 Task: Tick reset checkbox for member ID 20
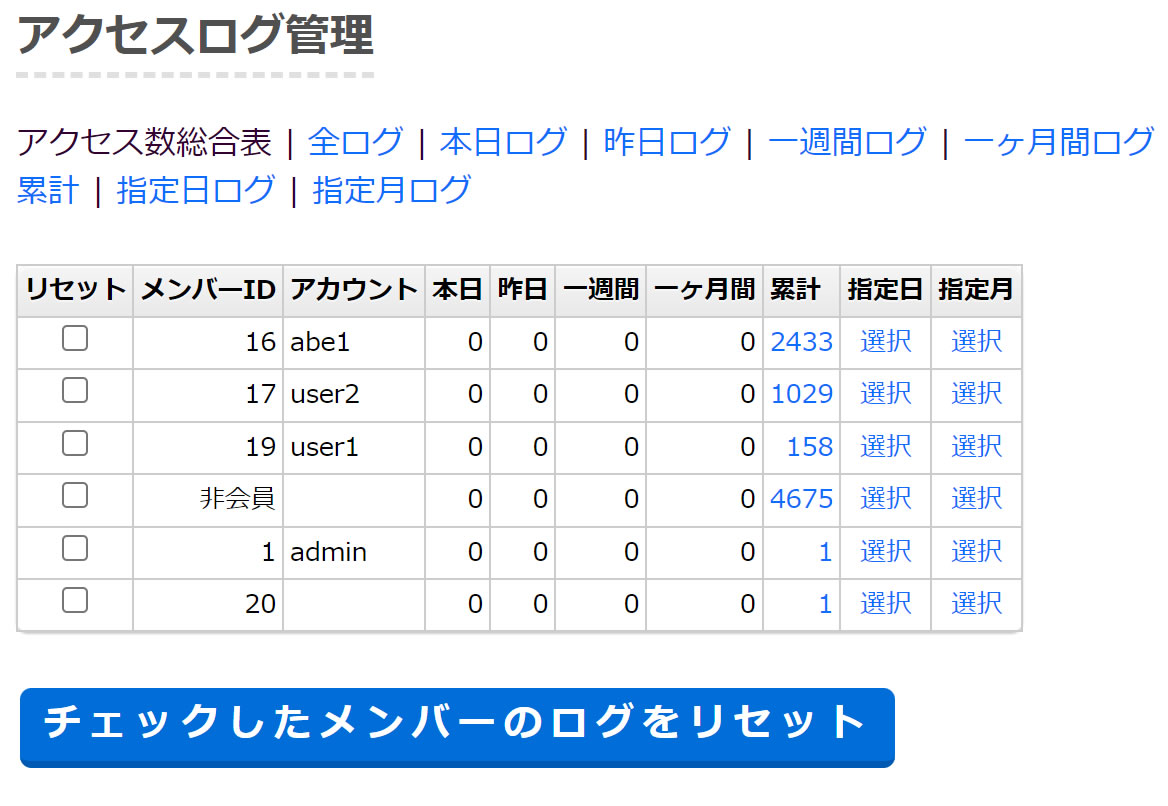(x=75, y=600)
